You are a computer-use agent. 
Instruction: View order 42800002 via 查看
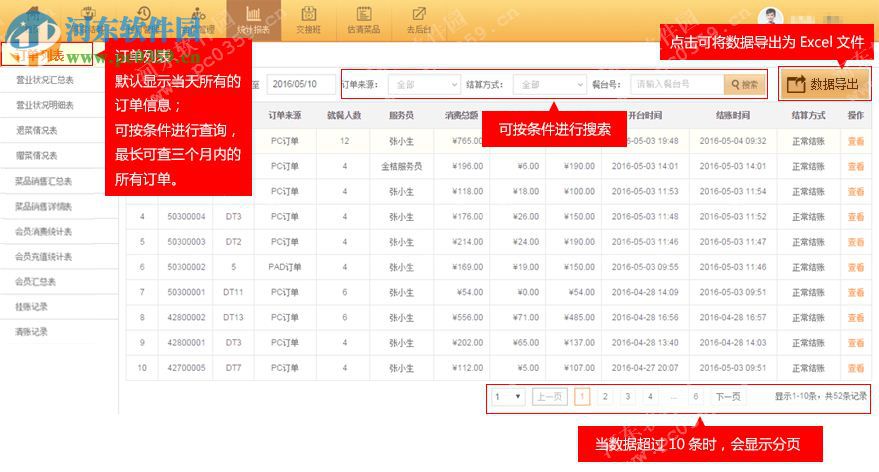[855, 318]
